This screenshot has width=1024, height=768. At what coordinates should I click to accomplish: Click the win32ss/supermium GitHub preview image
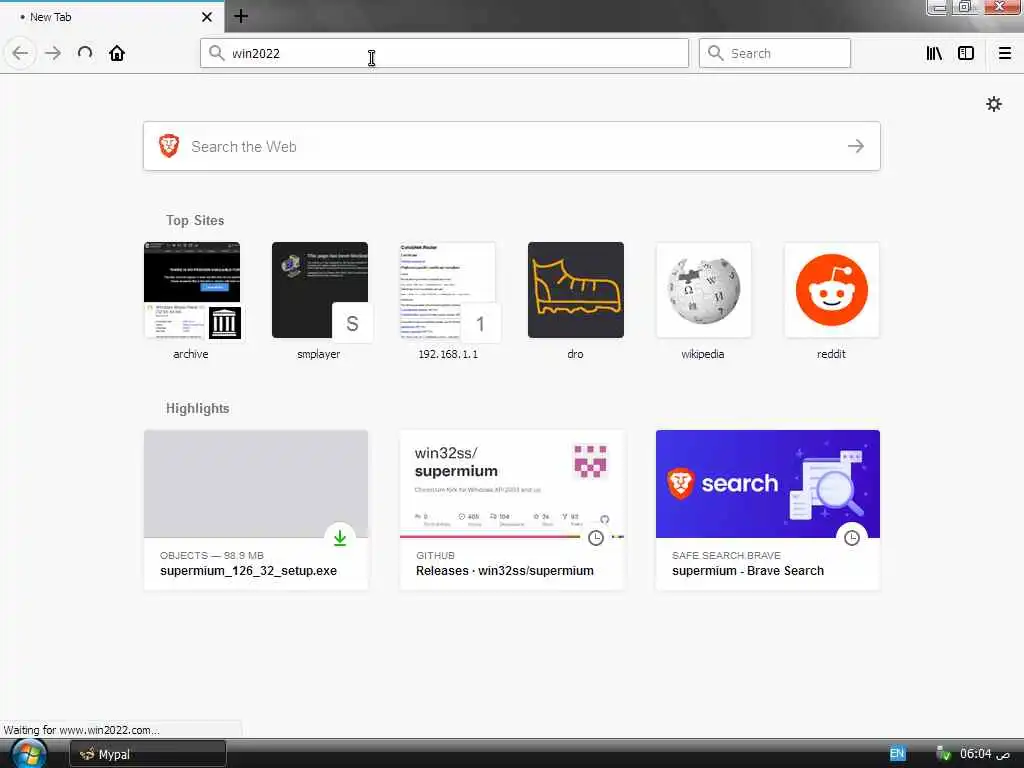pyautogui.click(x=512, y=484)
